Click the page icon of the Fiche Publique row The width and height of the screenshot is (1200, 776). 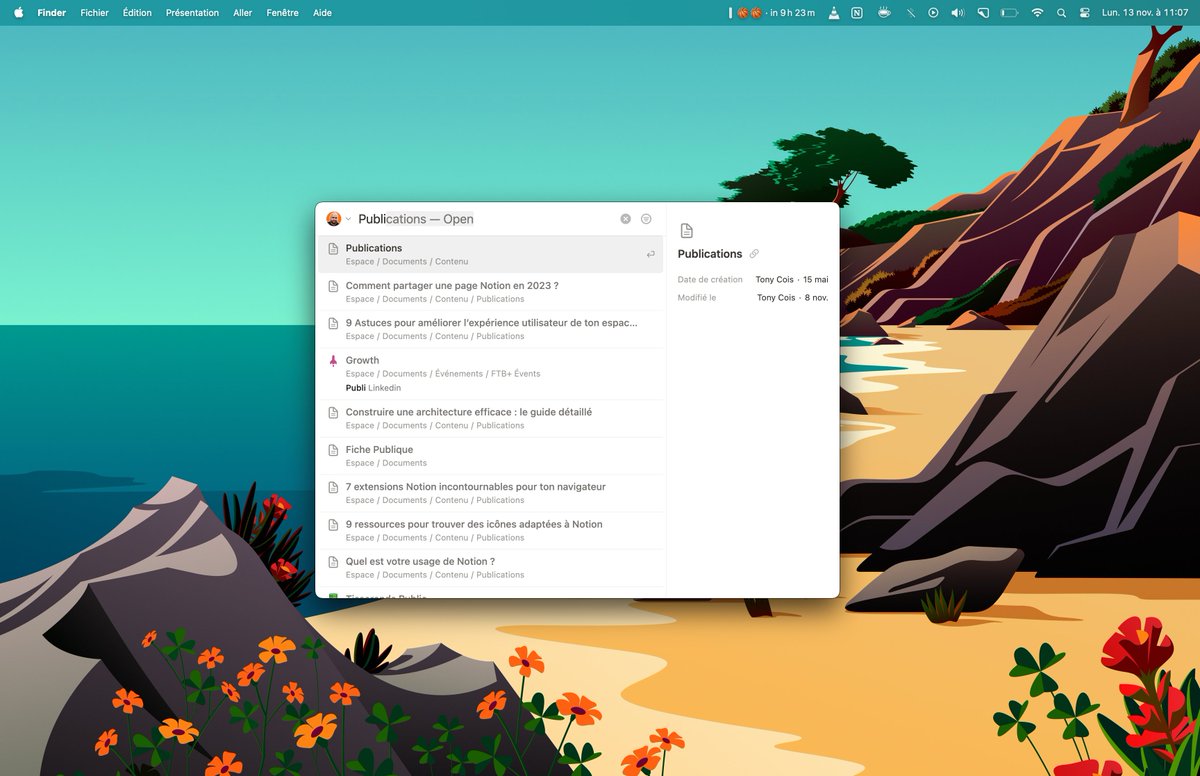pyautogui.click(x=334, y=450)
